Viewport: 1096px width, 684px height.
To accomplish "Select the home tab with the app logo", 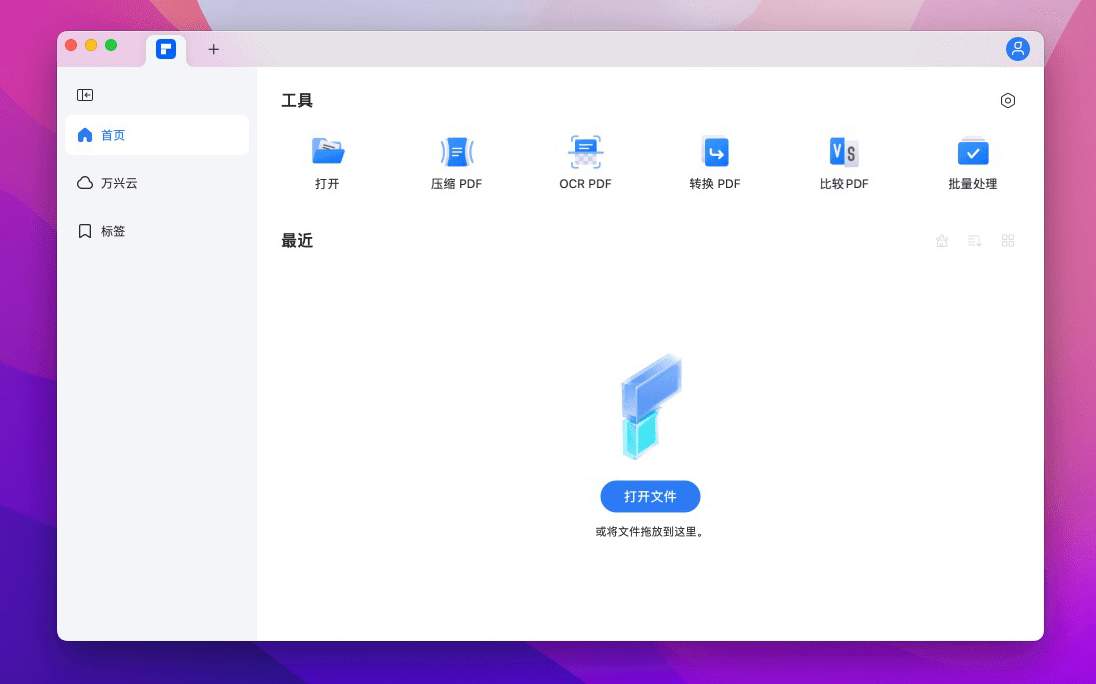I will pos(166,49).
